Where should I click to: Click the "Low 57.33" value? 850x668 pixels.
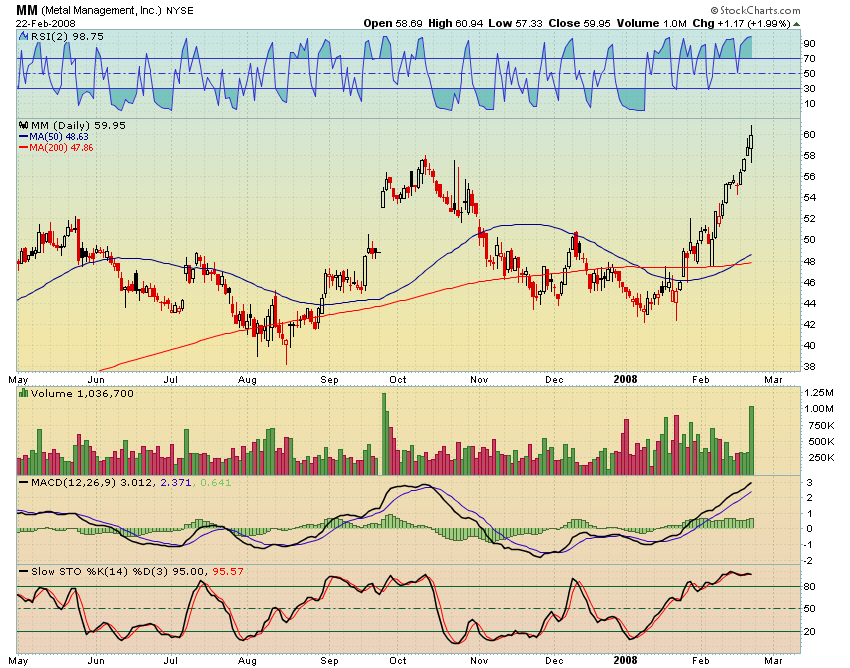pyautogui.click(x=515, y=23)
